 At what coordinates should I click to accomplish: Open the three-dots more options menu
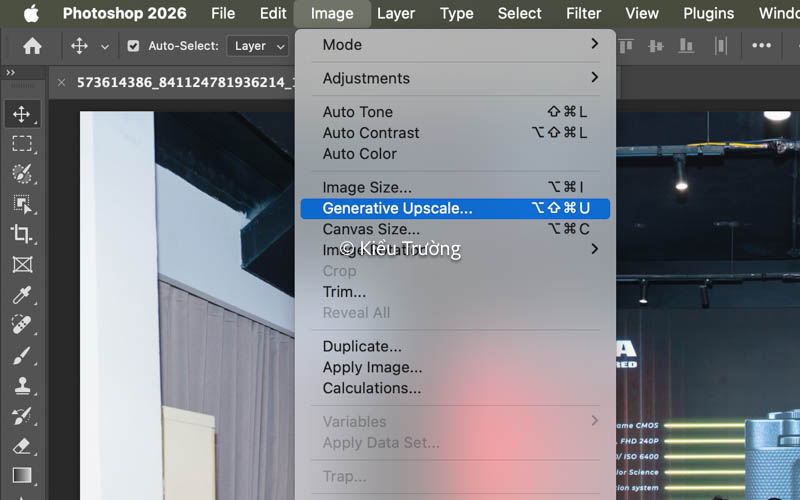coord(761,45)
